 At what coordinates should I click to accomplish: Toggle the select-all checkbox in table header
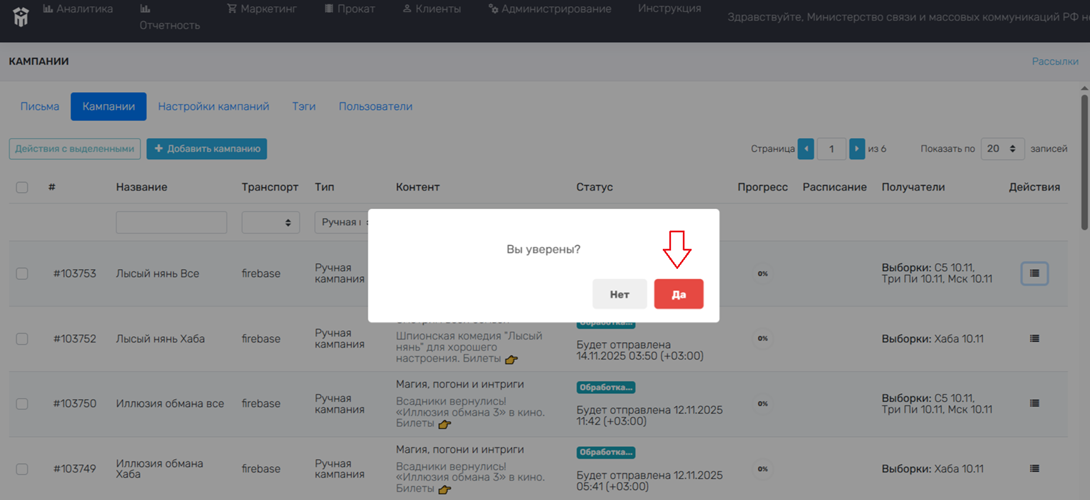tap(22, 187)
